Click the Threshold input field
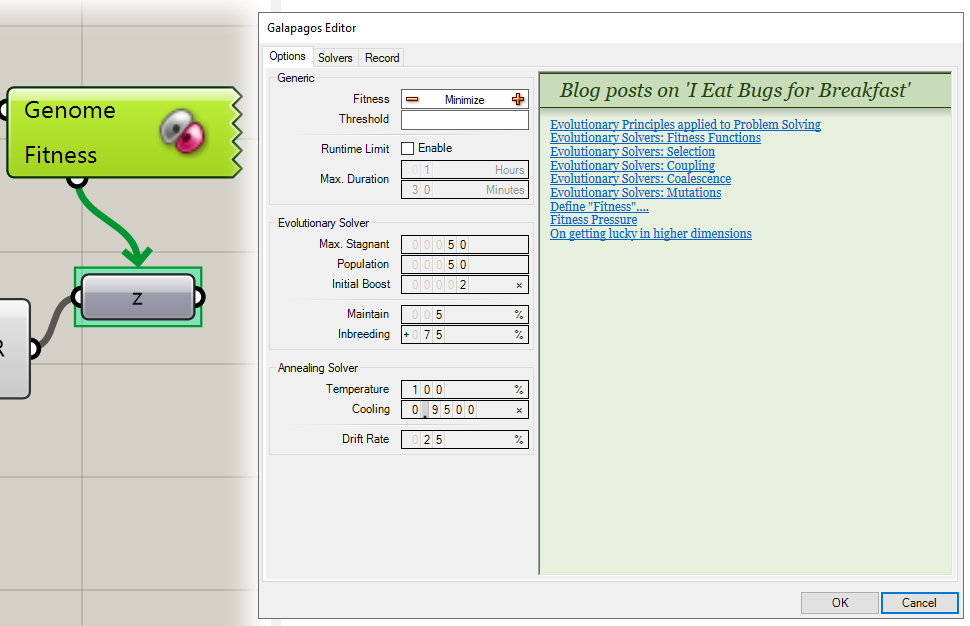The height and width of the screenshot is (626, 970). tap(464, 120)
